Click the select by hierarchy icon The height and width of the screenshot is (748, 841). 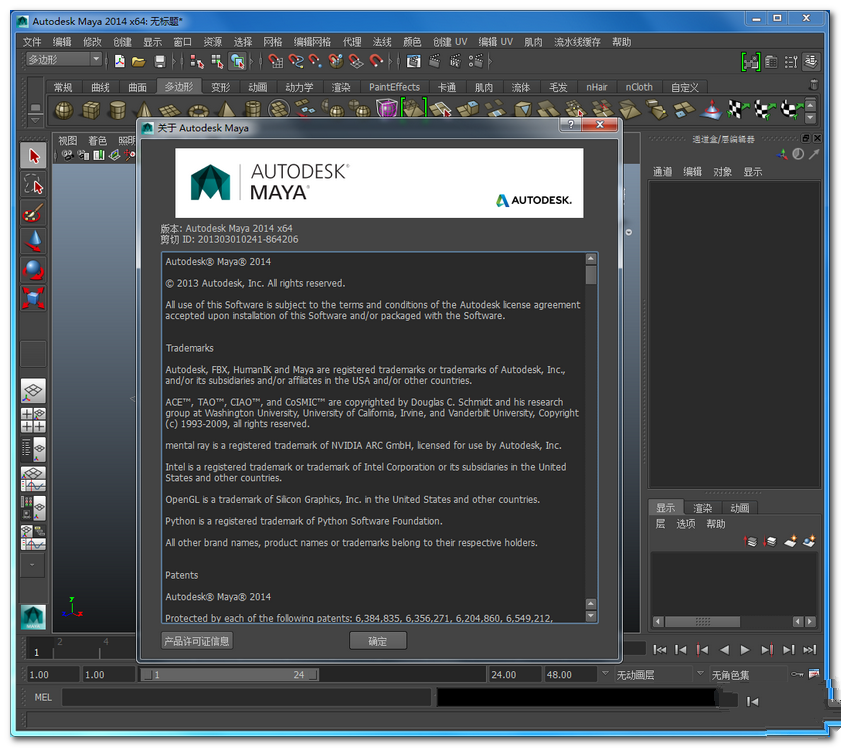point(196,62)
